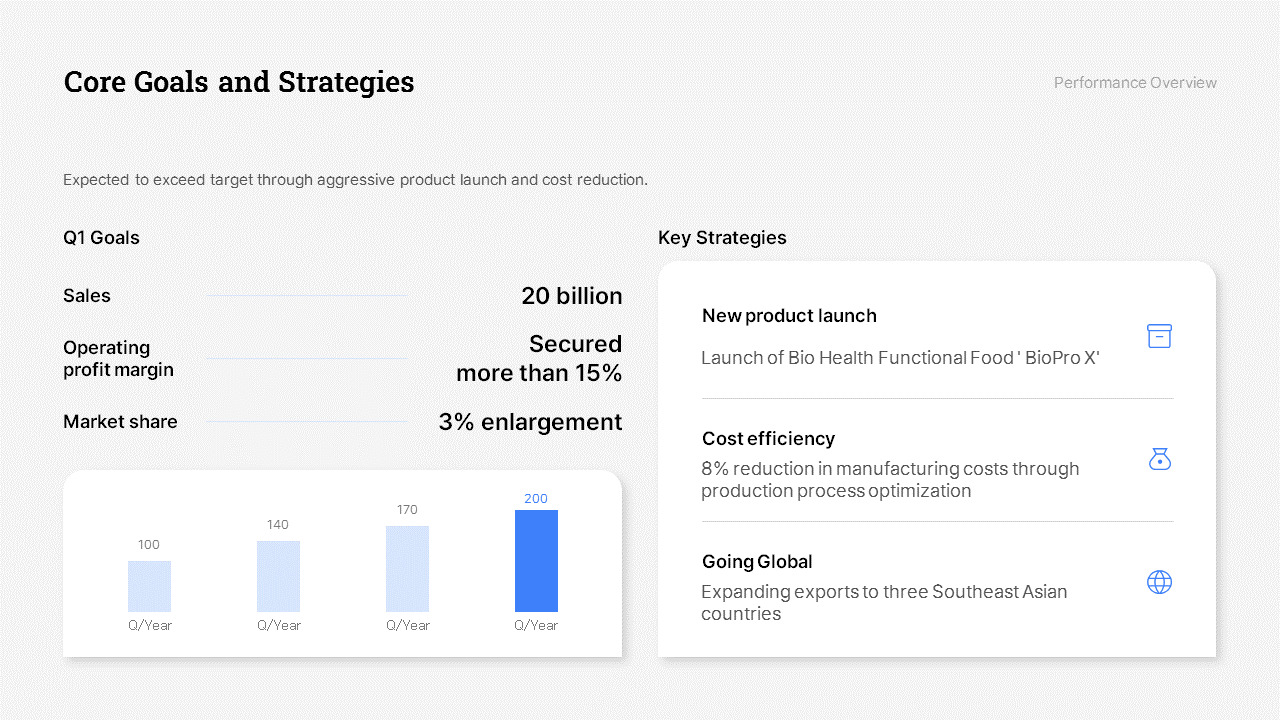This screenshot has height=720, width=1280.
Task: Click the Core Goals and Strategies title
Action: tap(239, 82)
